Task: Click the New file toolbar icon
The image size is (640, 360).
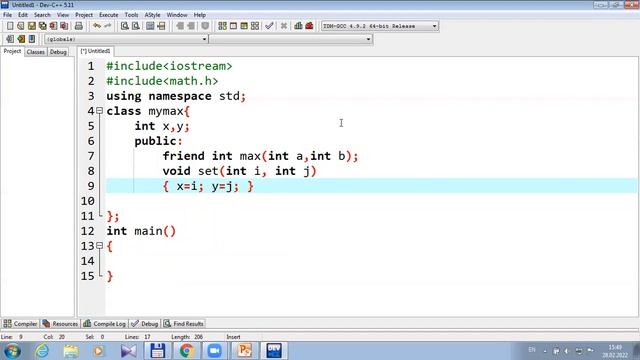Action: pyautogui.click(x=10, y=26)
